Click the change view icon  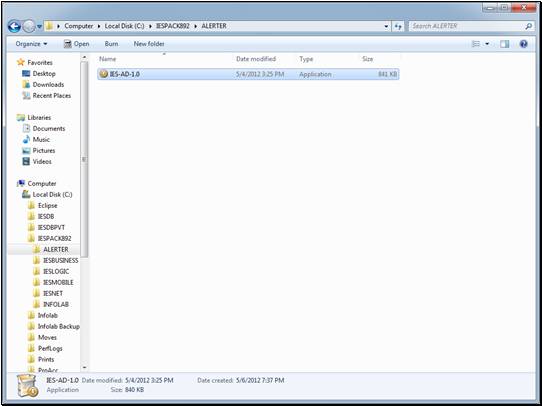476,44
